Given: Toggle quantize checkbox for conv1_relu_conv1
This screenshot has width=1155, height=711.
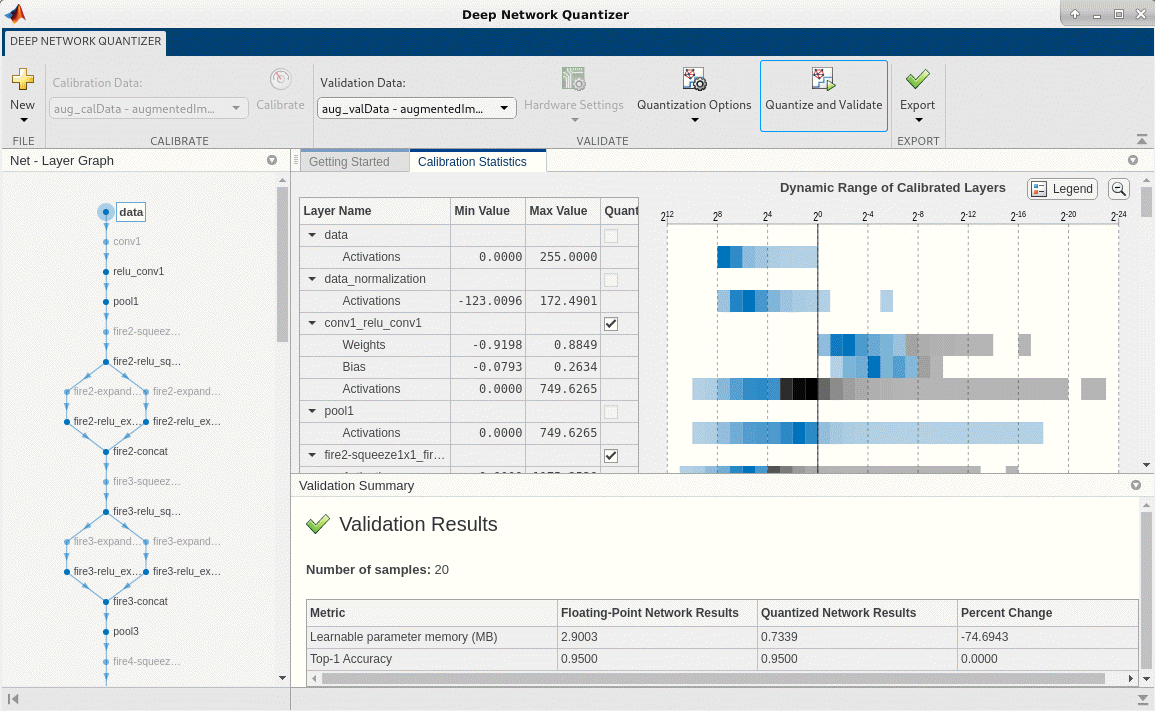Looking at the screenshot, I should point(611,323).
